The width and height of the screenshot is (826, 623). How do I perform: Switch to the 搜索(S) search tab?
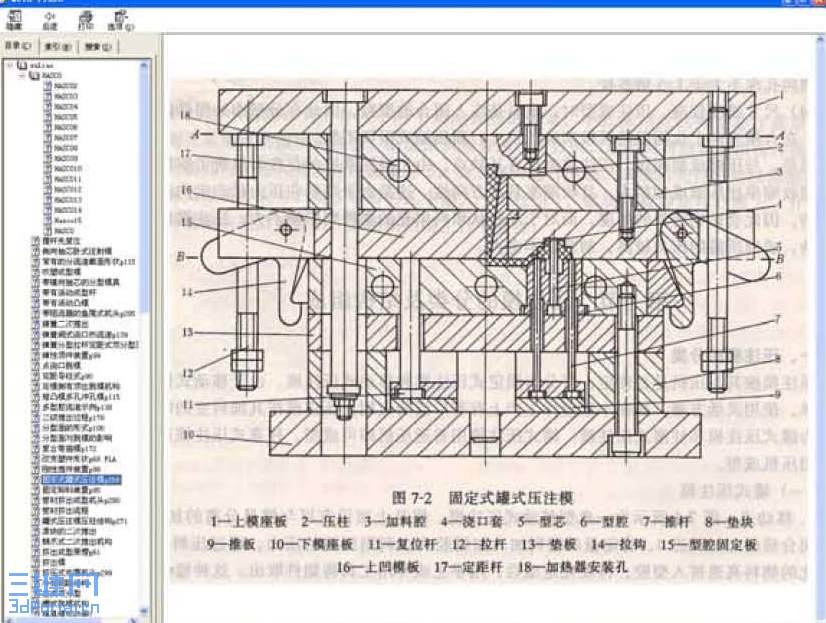(98, 46)
